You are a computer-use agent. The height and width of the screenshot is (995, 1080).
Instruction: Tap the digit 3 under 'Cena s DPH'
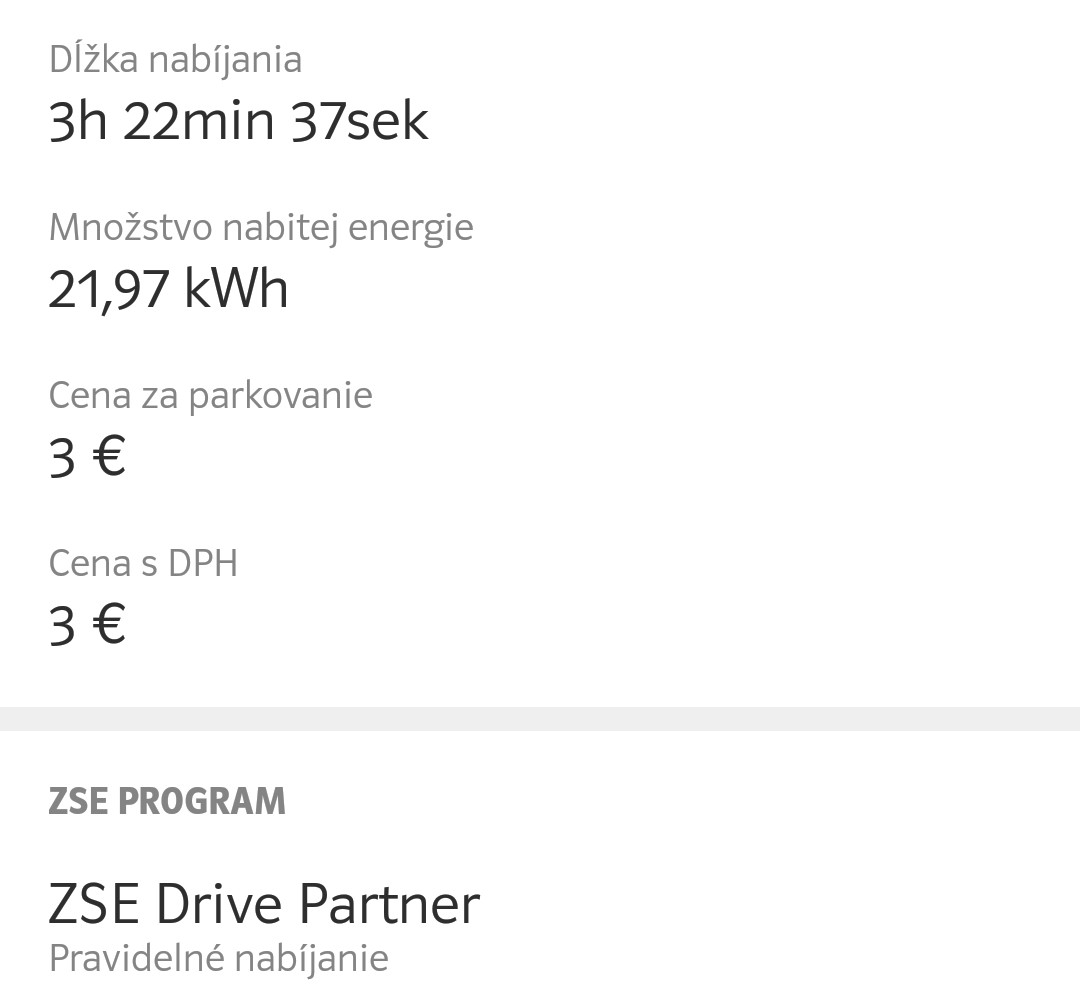click(62, 626)
